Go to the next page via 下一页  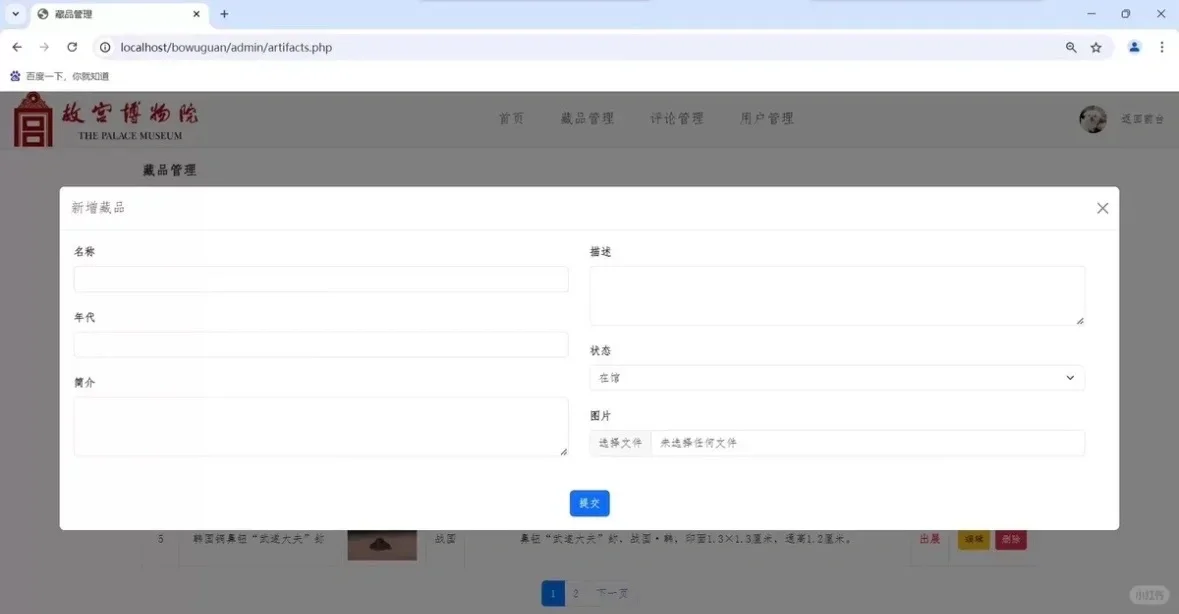(613, 592)
